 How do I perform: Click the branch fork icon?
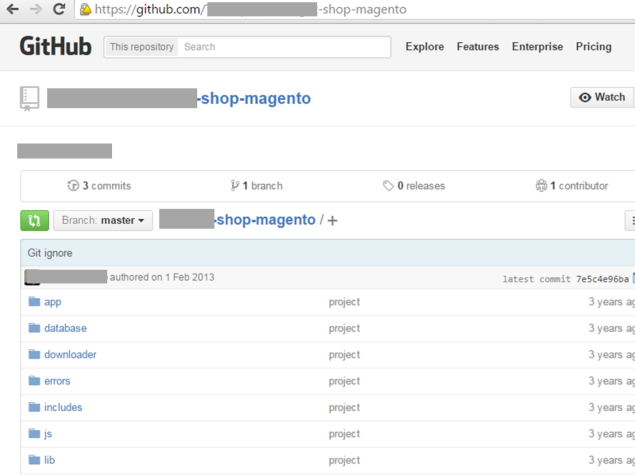pos(234,186)
